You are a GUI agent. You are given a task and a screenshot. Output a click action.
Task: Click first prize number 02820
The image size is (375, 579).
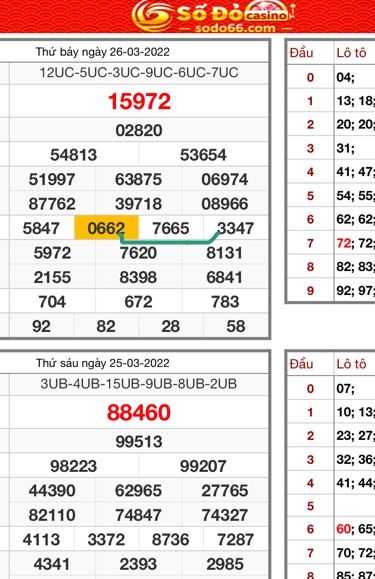click(139, 130)
